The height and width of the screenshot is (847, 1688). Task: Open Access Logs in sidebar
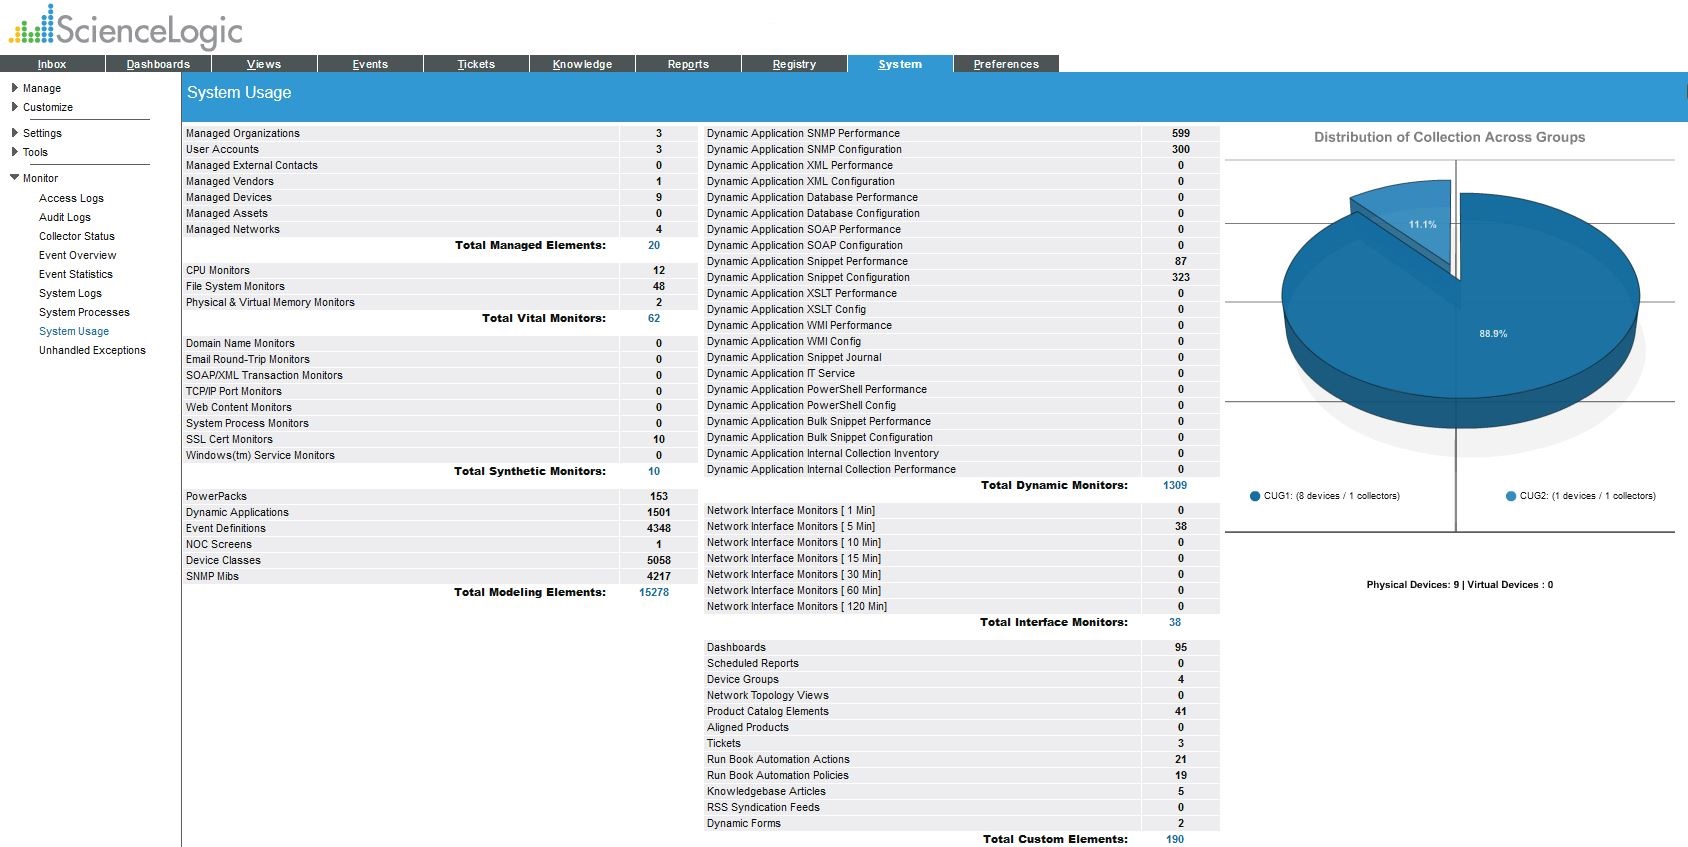tap(71, 198)
